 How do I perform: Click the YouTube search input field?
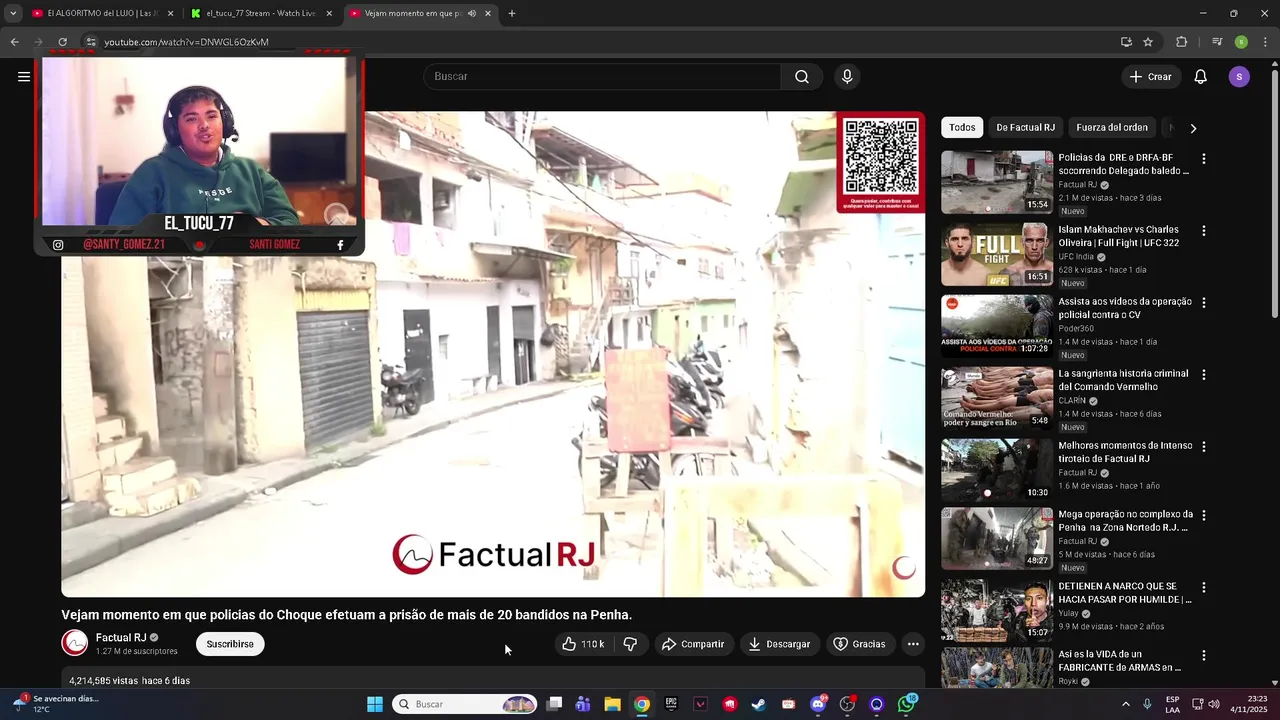pyautogui.click(x=602, y=76)
